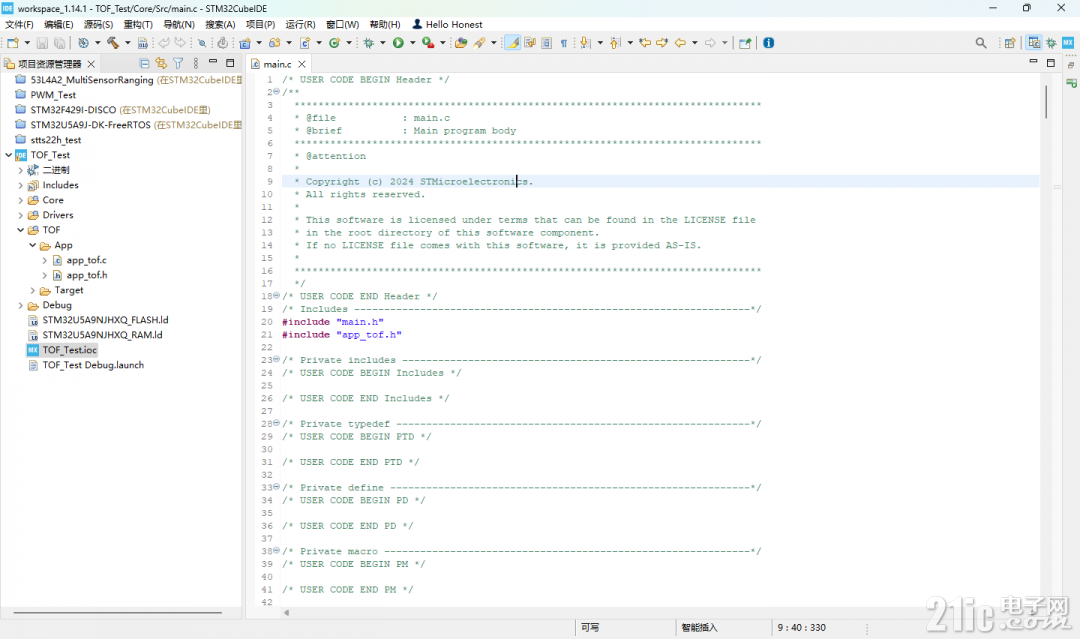Go to next annotation icon
The image size is (1080, 639).
click(x=585, y=43)
